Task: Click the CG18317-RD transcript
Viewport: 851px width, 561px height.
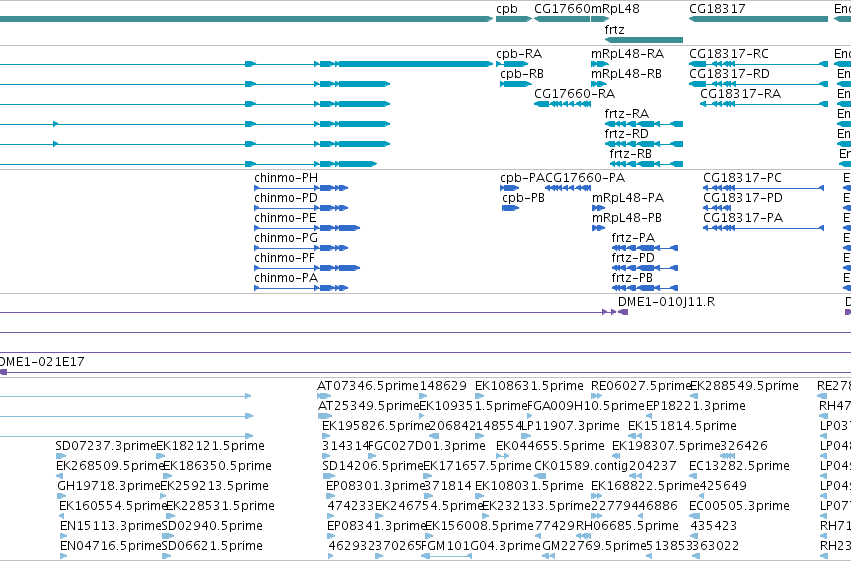Action: [758, 84]
